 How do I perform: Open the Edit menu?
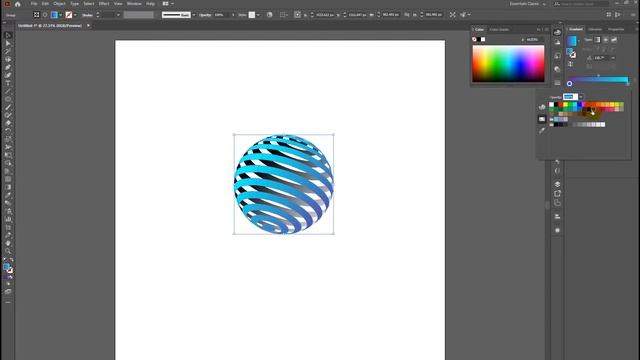pos(45,4)
